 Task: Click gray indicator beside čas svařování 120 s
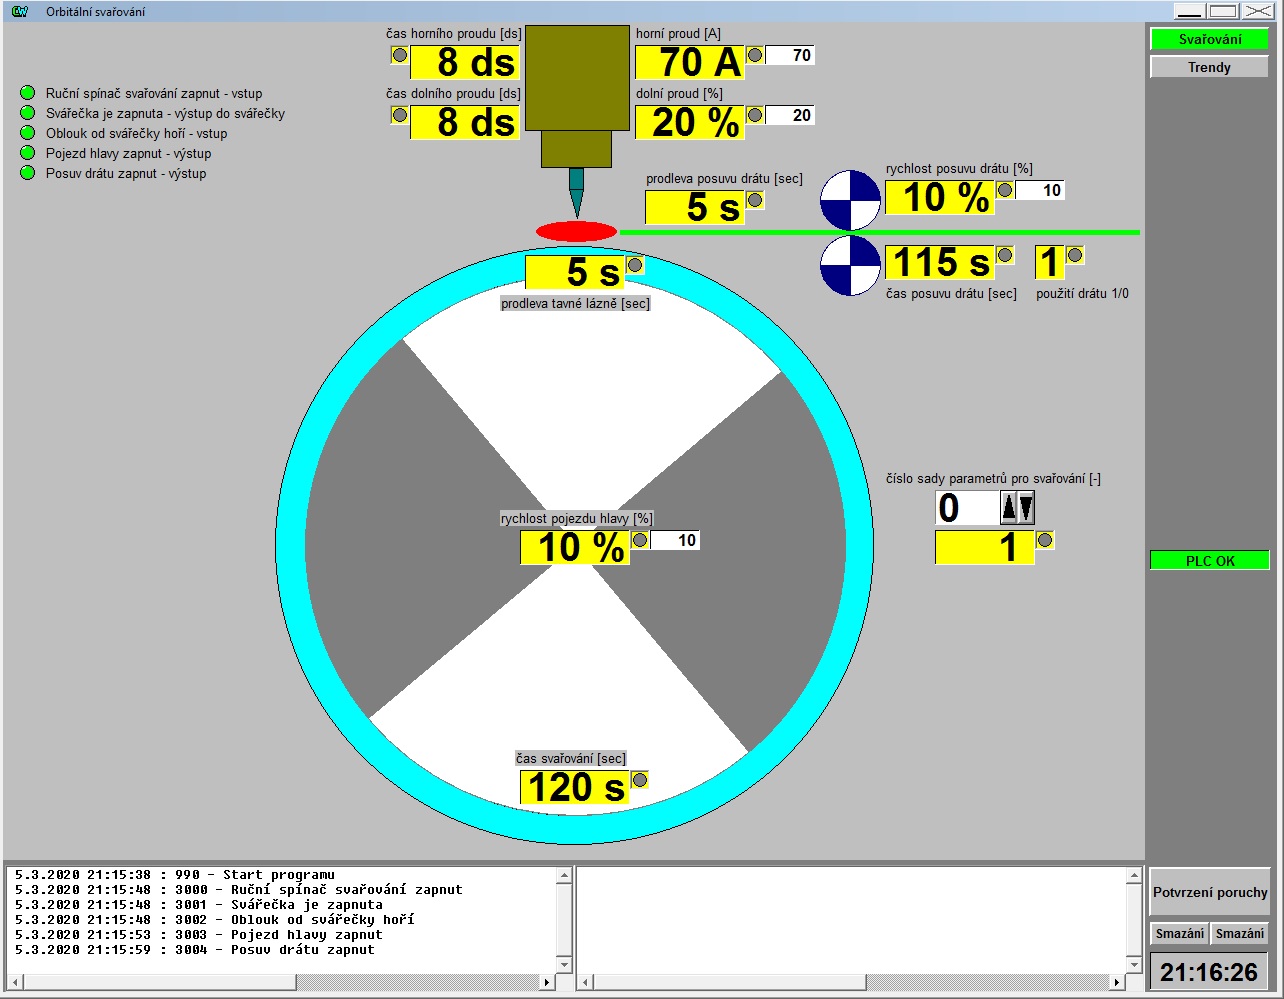pyautogui.click(x=640, y=780)
